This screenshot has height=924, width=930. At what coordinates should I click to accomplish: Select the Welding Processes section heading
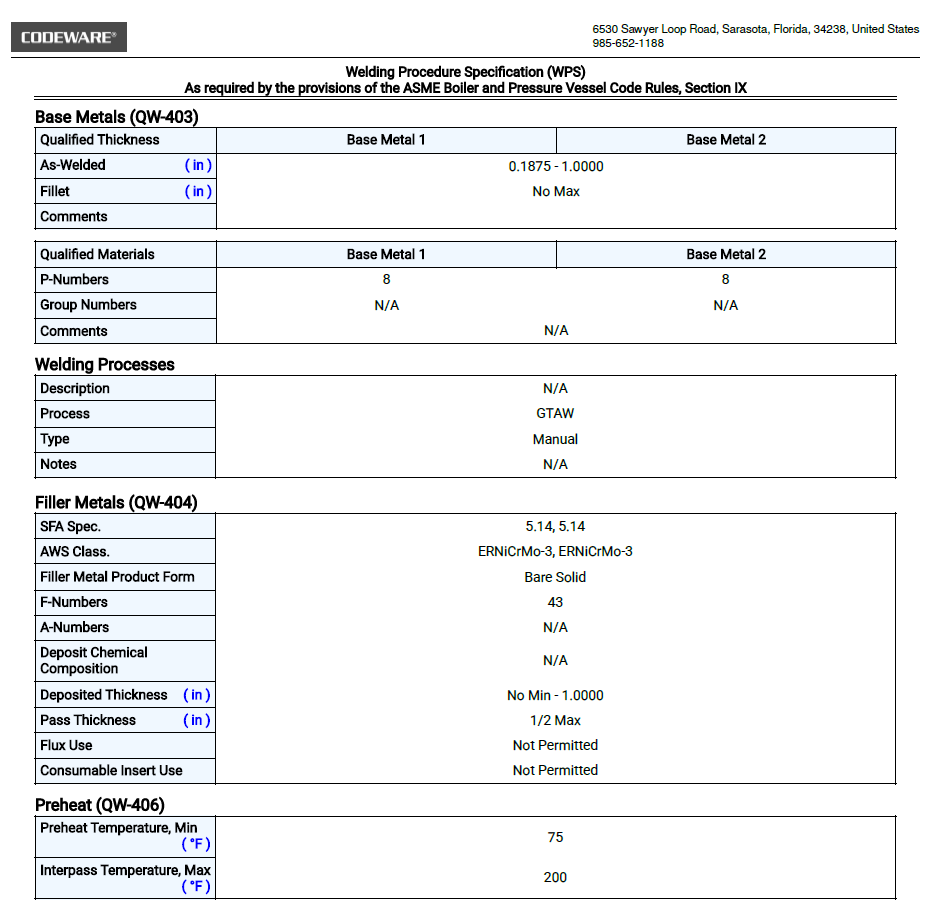[105, 365]
